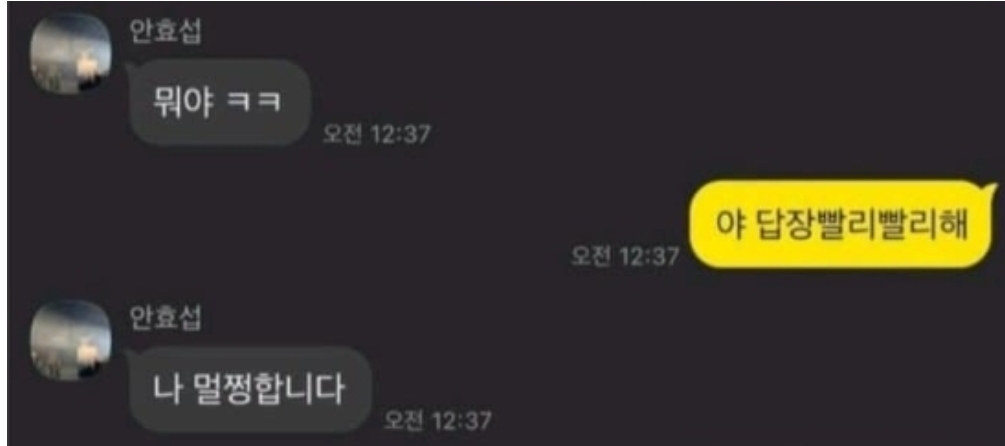Select the yellow 야 답장빨리빨리해 bubble
This screenshot has height=446, width=1005.
[842, 224]
